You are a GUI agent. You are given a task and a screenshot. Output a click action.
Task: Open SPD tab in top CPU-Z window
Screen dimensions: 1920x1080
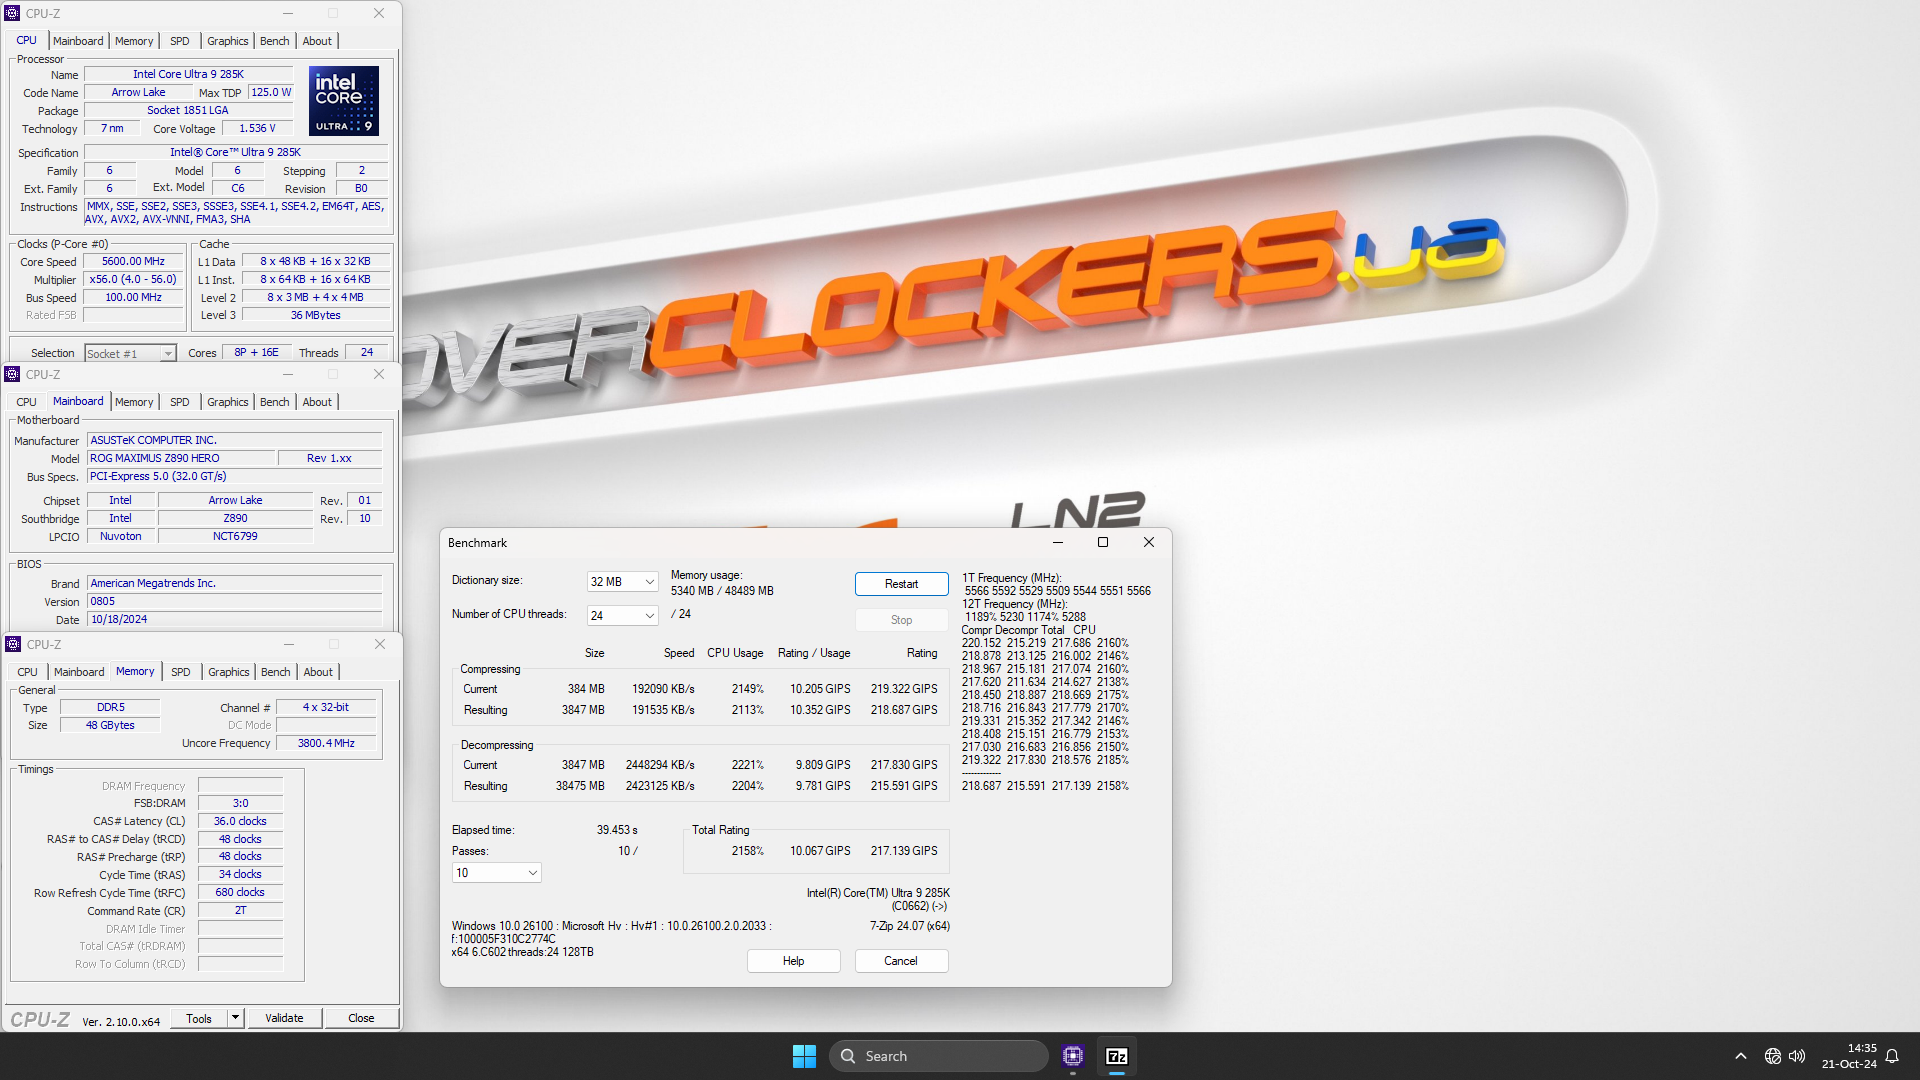(180, 41)
